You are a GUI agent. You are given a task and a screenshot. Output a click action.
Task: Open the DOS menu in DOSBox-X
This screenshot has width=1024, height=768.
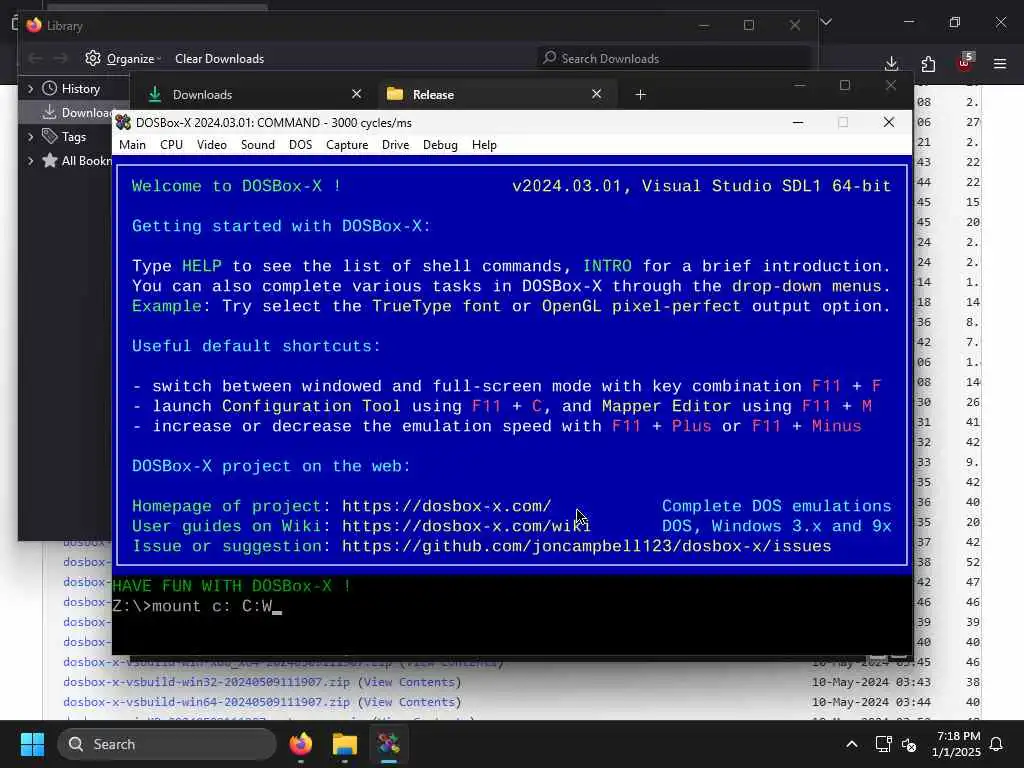coord(300,145)
